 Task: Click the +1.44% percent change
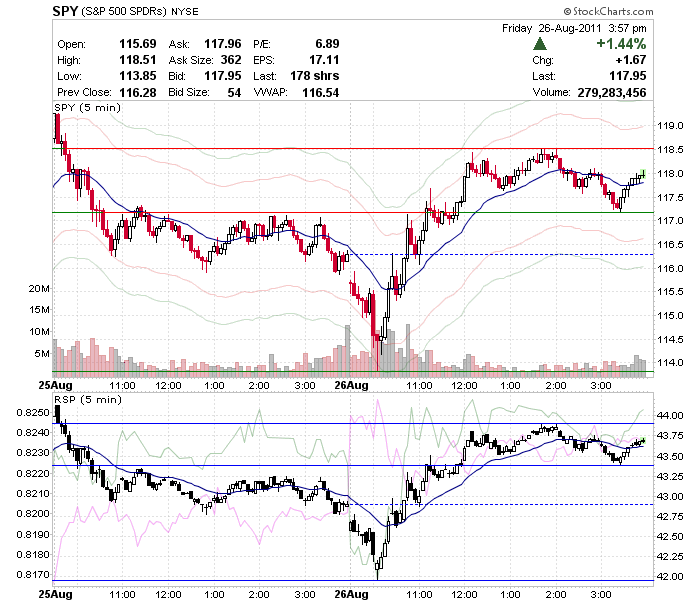621,44
